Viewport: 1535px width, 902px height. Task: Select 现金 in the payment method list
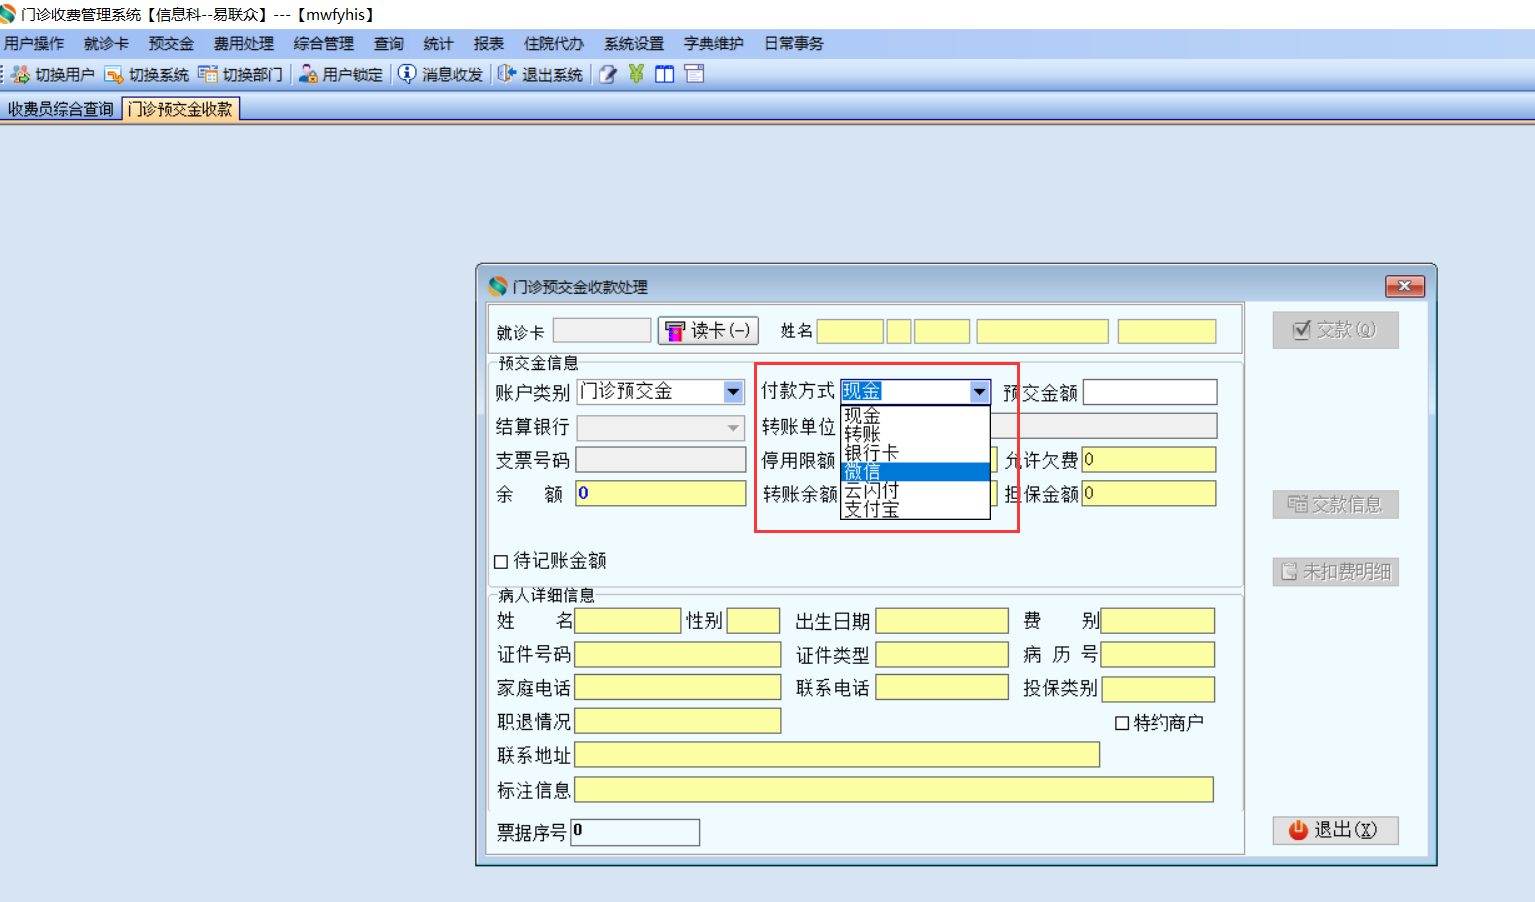pos(915,415)
